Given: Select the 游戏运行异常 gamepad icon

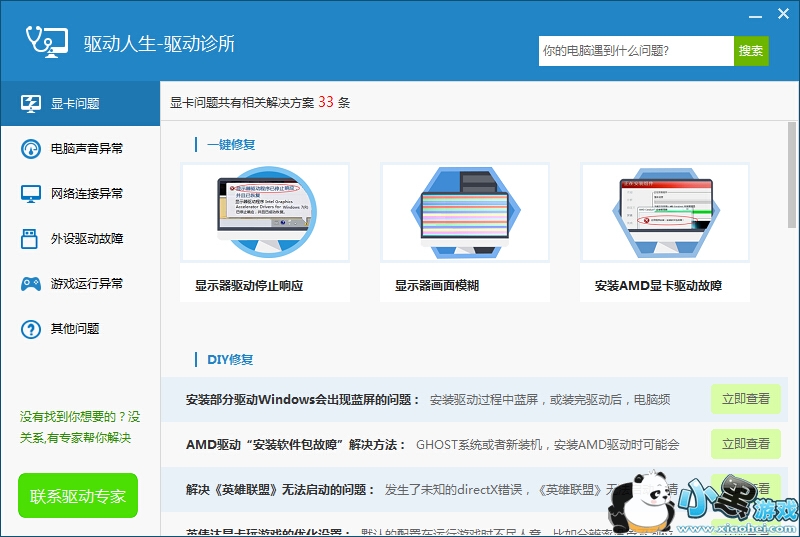Looking at the screenshot, I should click(x=31, y=284).
